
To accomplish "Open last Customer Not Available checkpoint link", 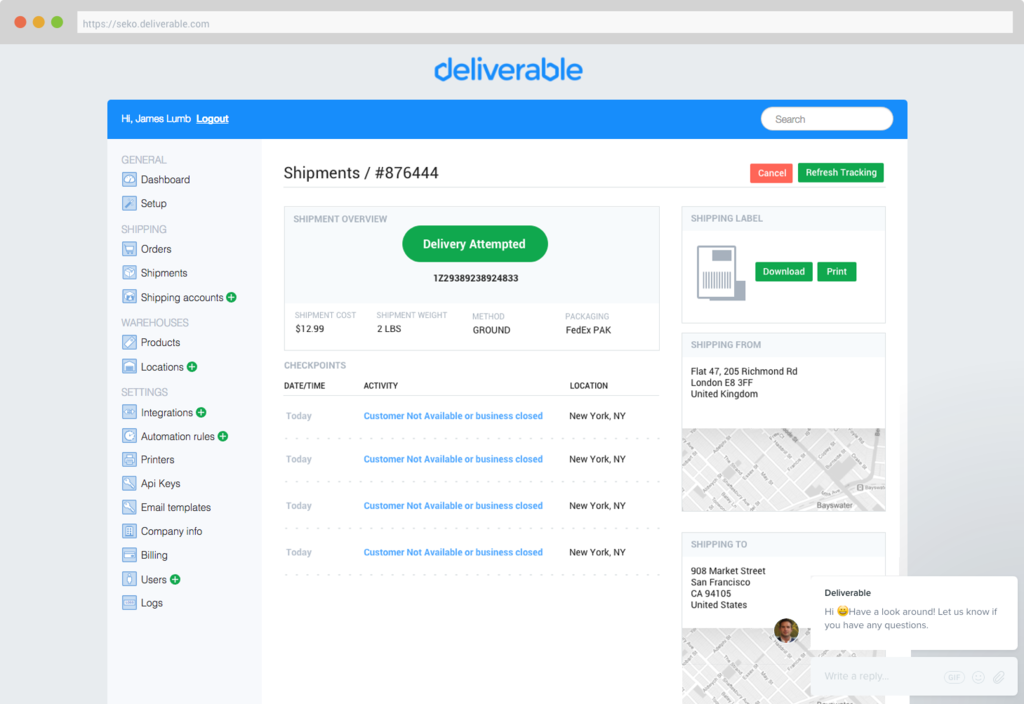I will (x=453, y=552).
